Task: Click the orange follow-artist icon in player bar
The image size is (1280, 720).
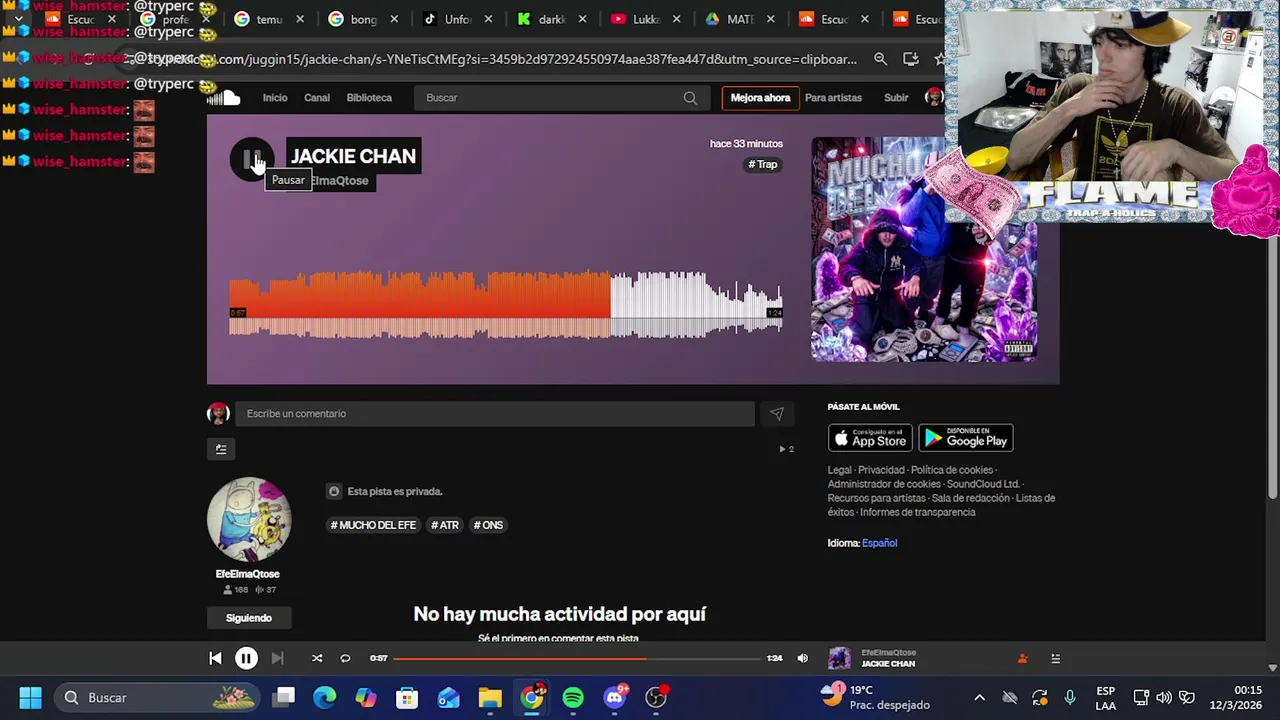Action: [x=1022, y=658]
